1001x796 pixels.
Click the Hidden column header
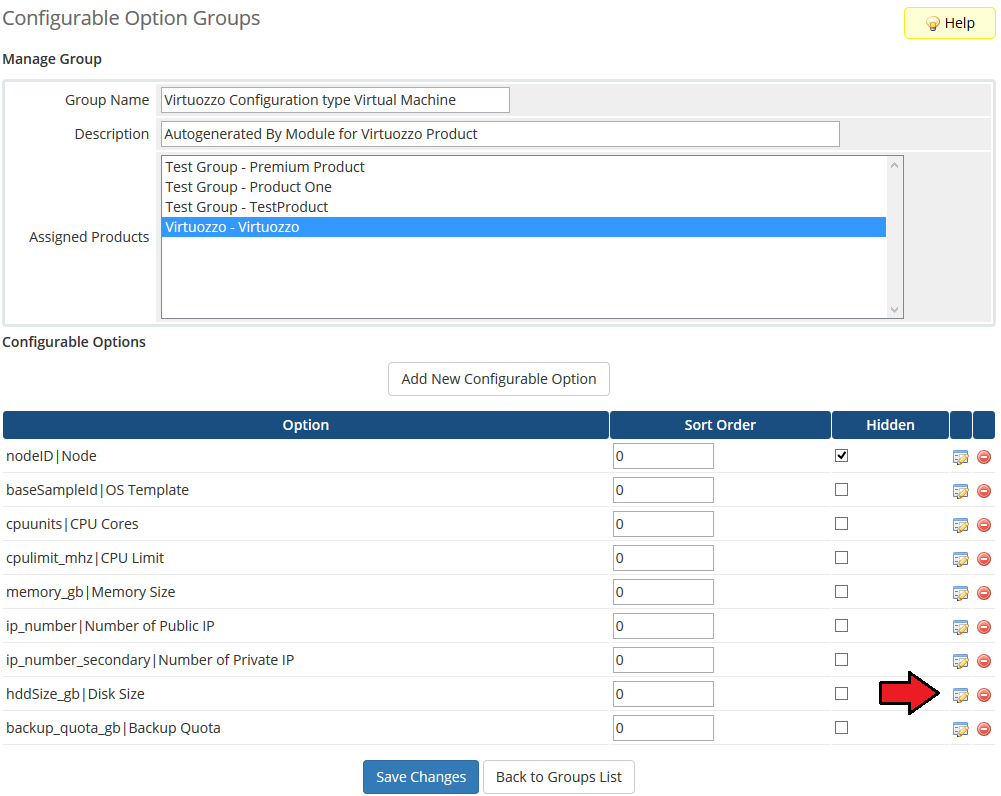pos(890,425)
